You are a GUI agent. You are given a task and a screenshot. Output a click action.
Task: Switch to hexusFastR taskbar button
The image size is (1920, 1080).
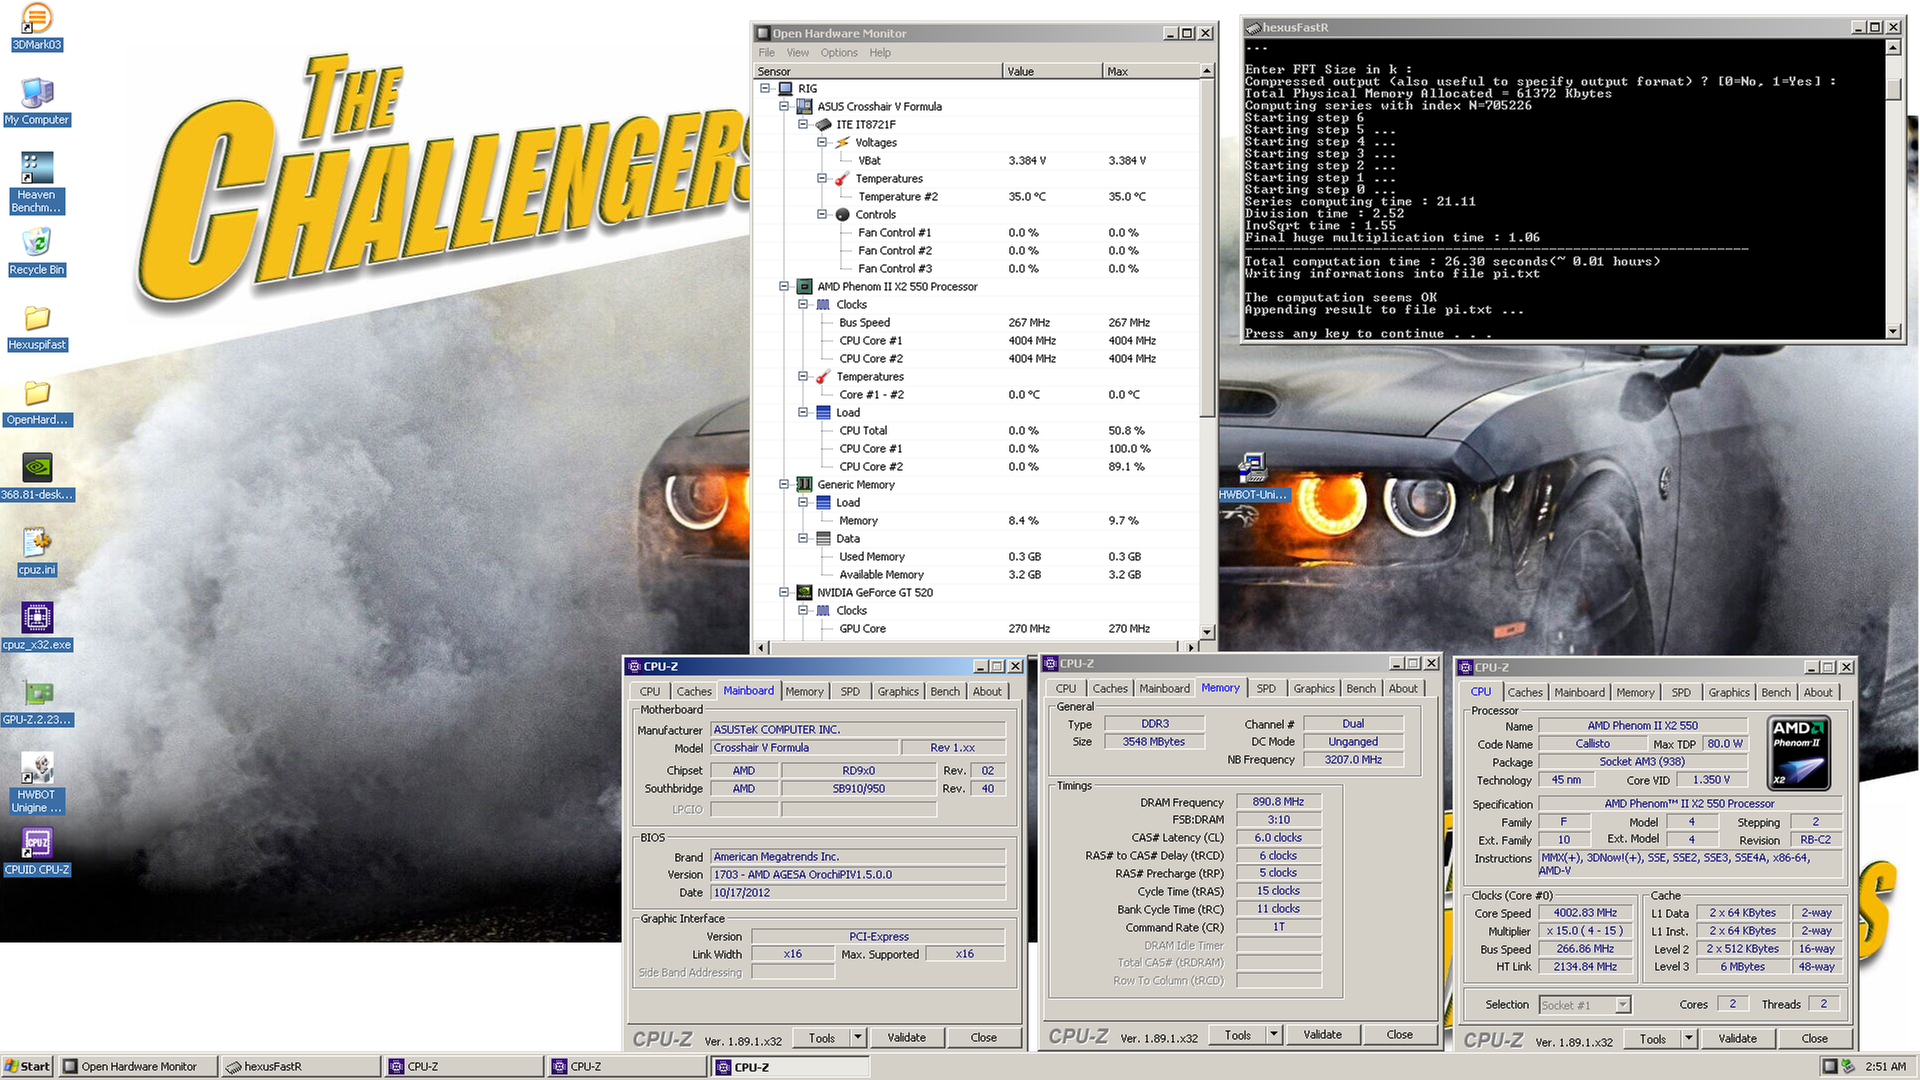point(300,1066)
